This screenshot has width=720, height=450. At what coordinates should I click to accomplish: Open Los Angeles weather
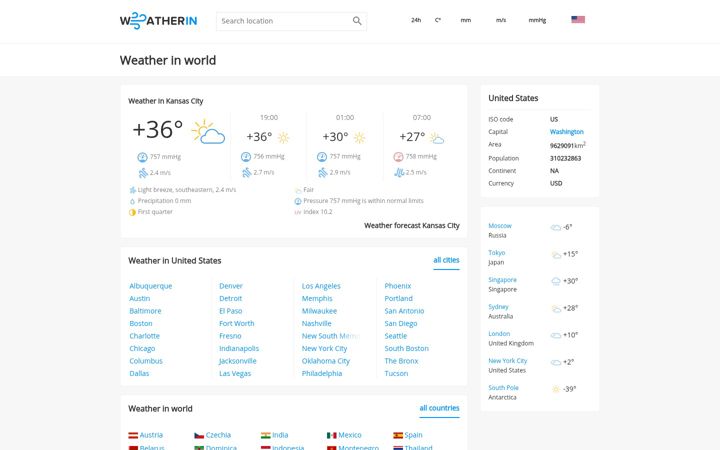click(x=321, y=286)
